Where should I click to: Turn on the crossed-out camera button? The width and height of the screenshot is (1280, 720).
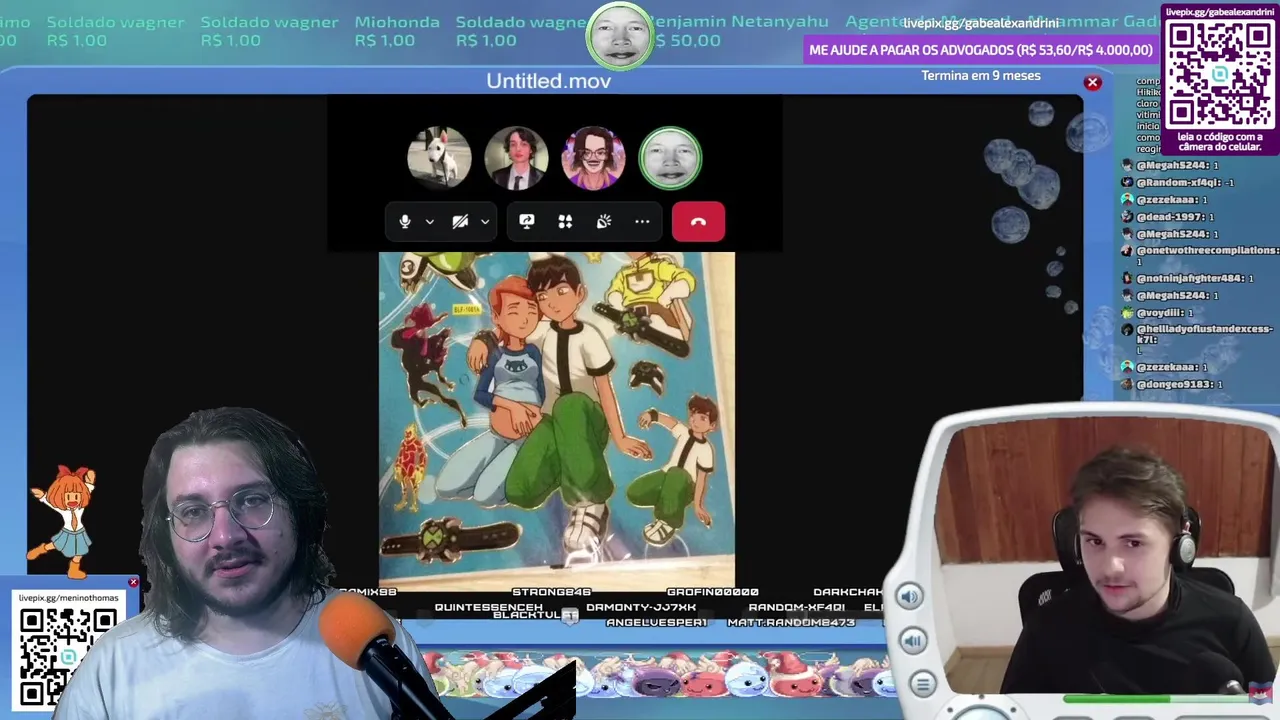point(460,222)
